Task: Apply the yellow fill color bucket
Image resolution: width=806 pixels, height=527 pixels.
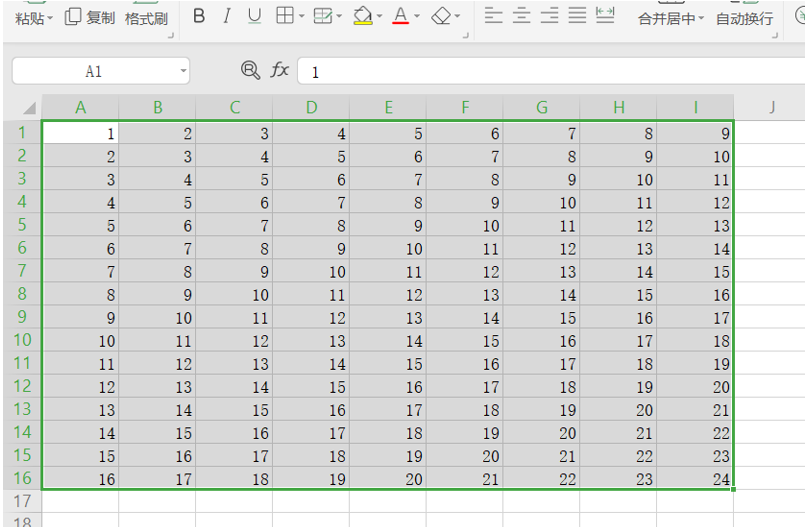Action: coord(363,16)
